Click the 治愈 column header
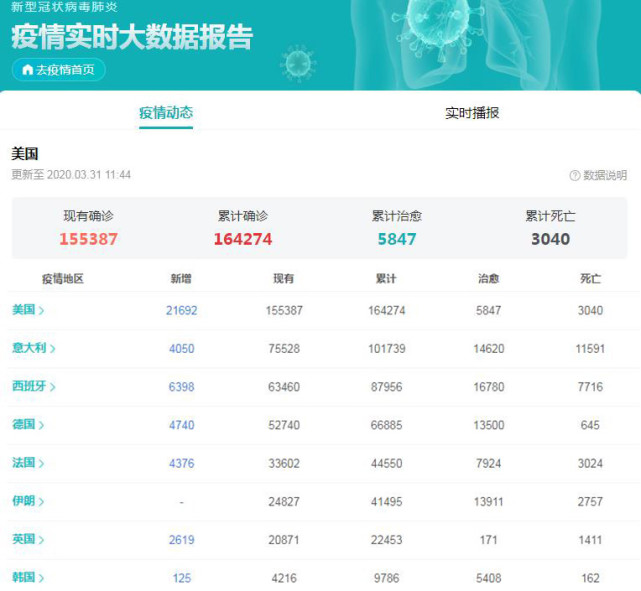Image resolution: width=641 pixels, height=591 pixels. [489, 279]
